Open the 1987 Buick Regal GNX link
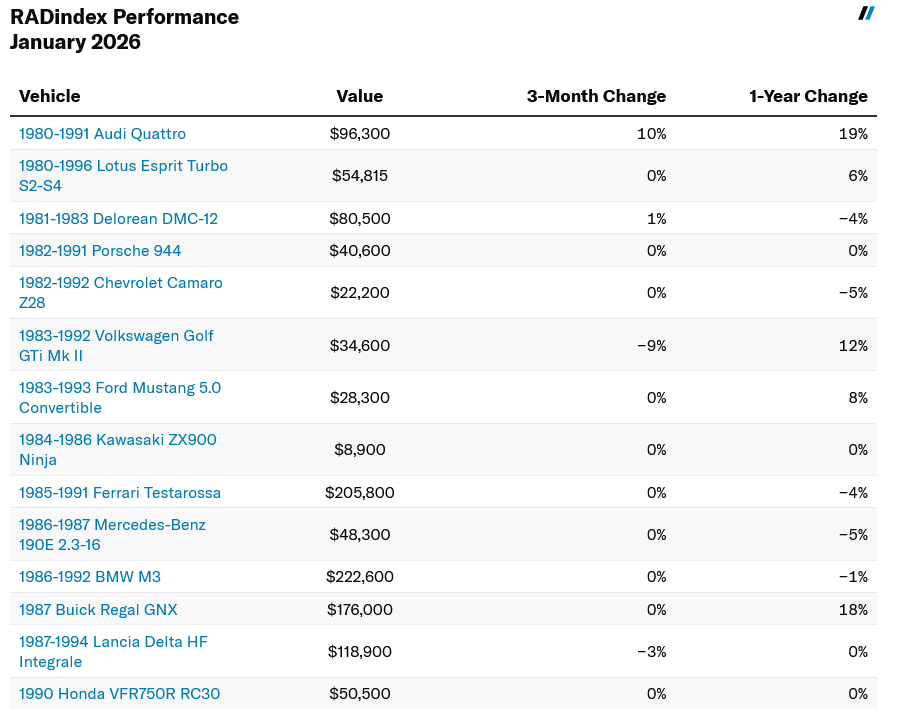 (98, 609)
